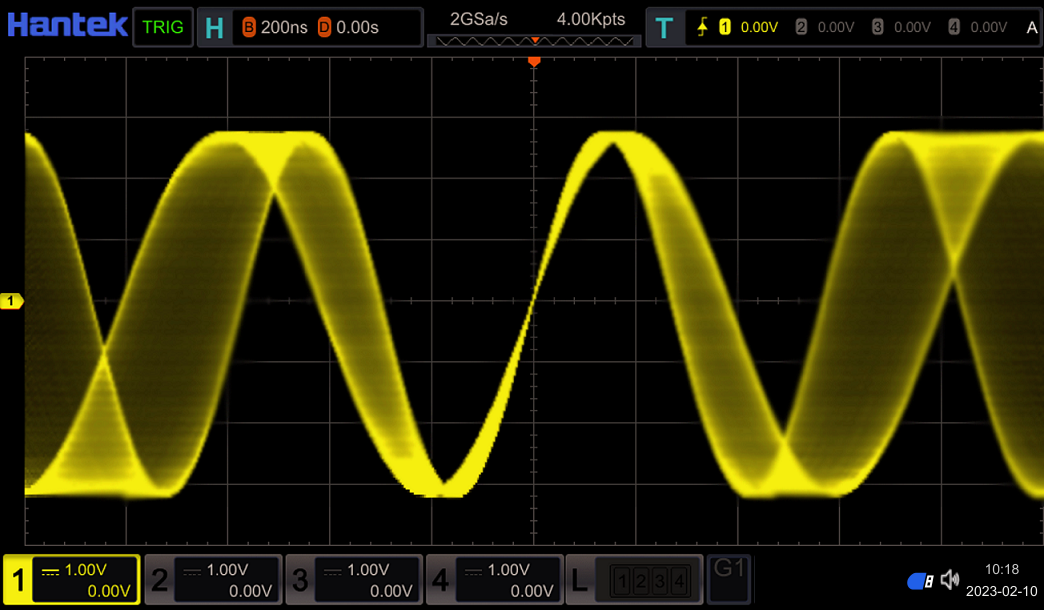This screenshot has height=610, width=1044.
Task: Open the T trigger menu
Action: (665, 27)
